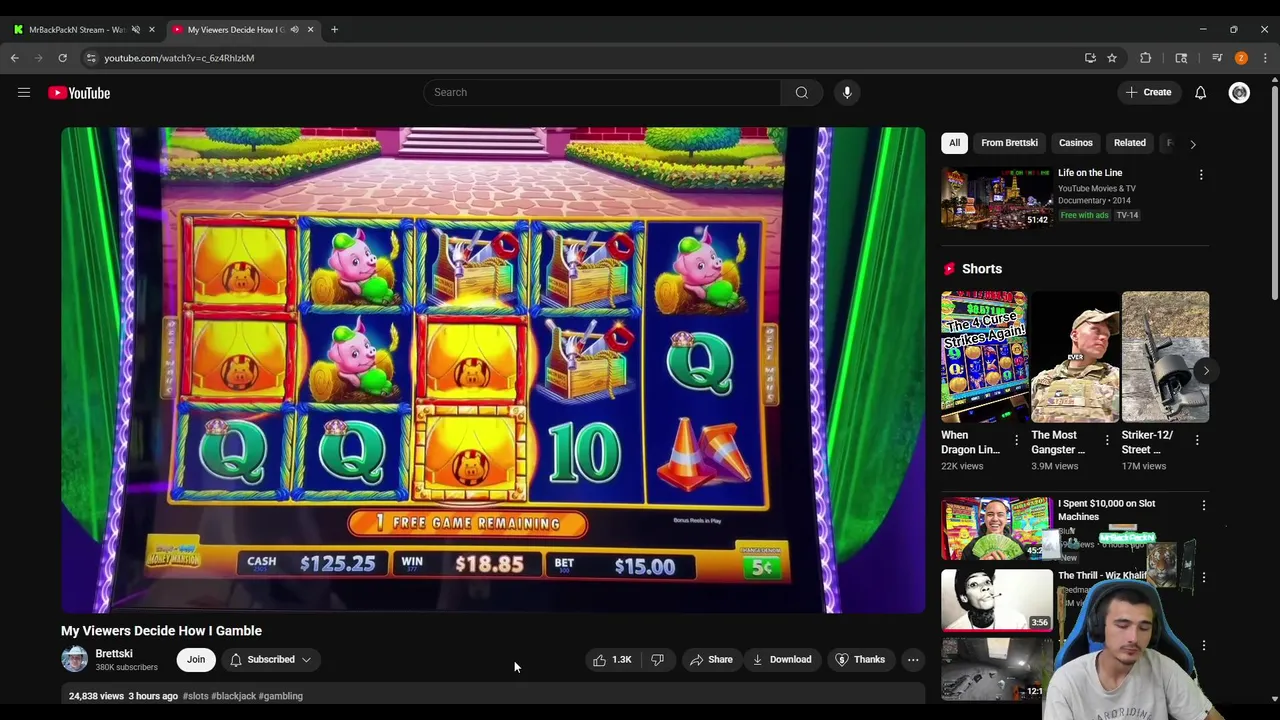Open the YouTube account avatar menu
Viewport: 1280px width, 720px height.
tap(1239, 93)
